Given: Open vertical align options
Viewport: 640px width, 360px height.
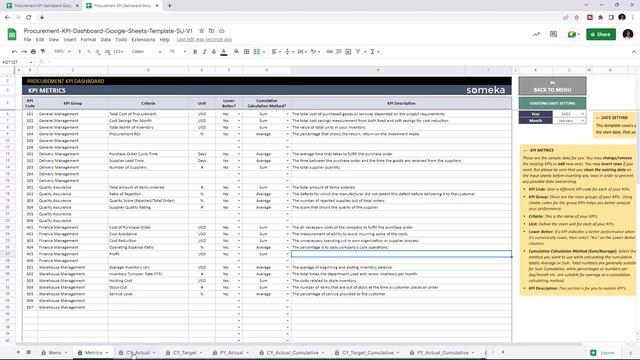Looking at the screenshot, I should click(x=289, y=52).
